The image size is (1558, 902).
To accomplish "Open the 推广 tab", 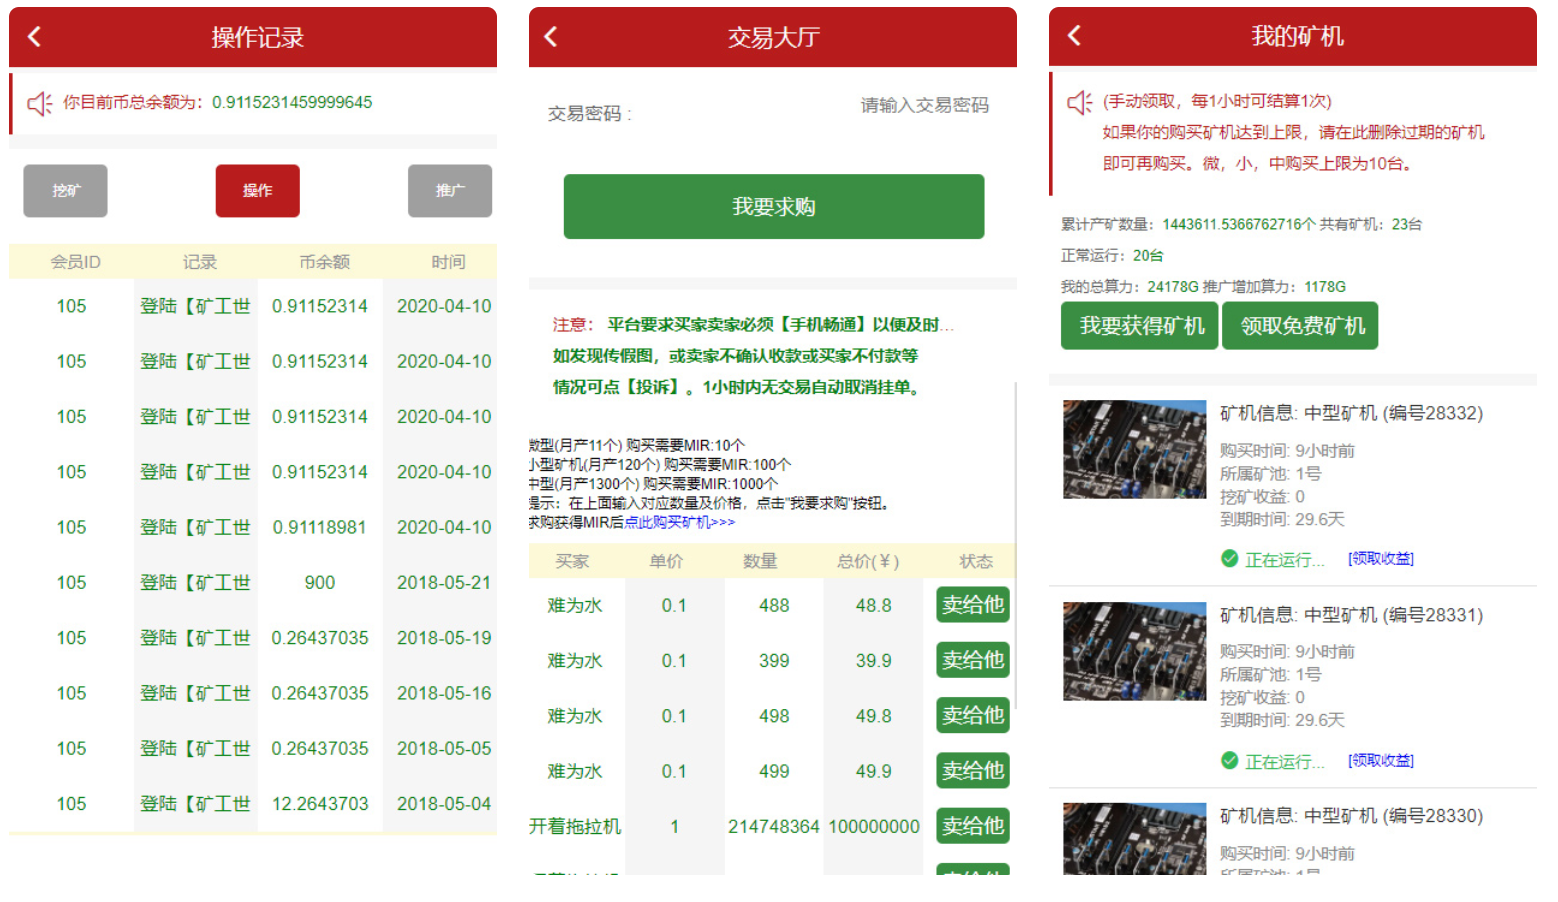I will (x=449, y=190).
